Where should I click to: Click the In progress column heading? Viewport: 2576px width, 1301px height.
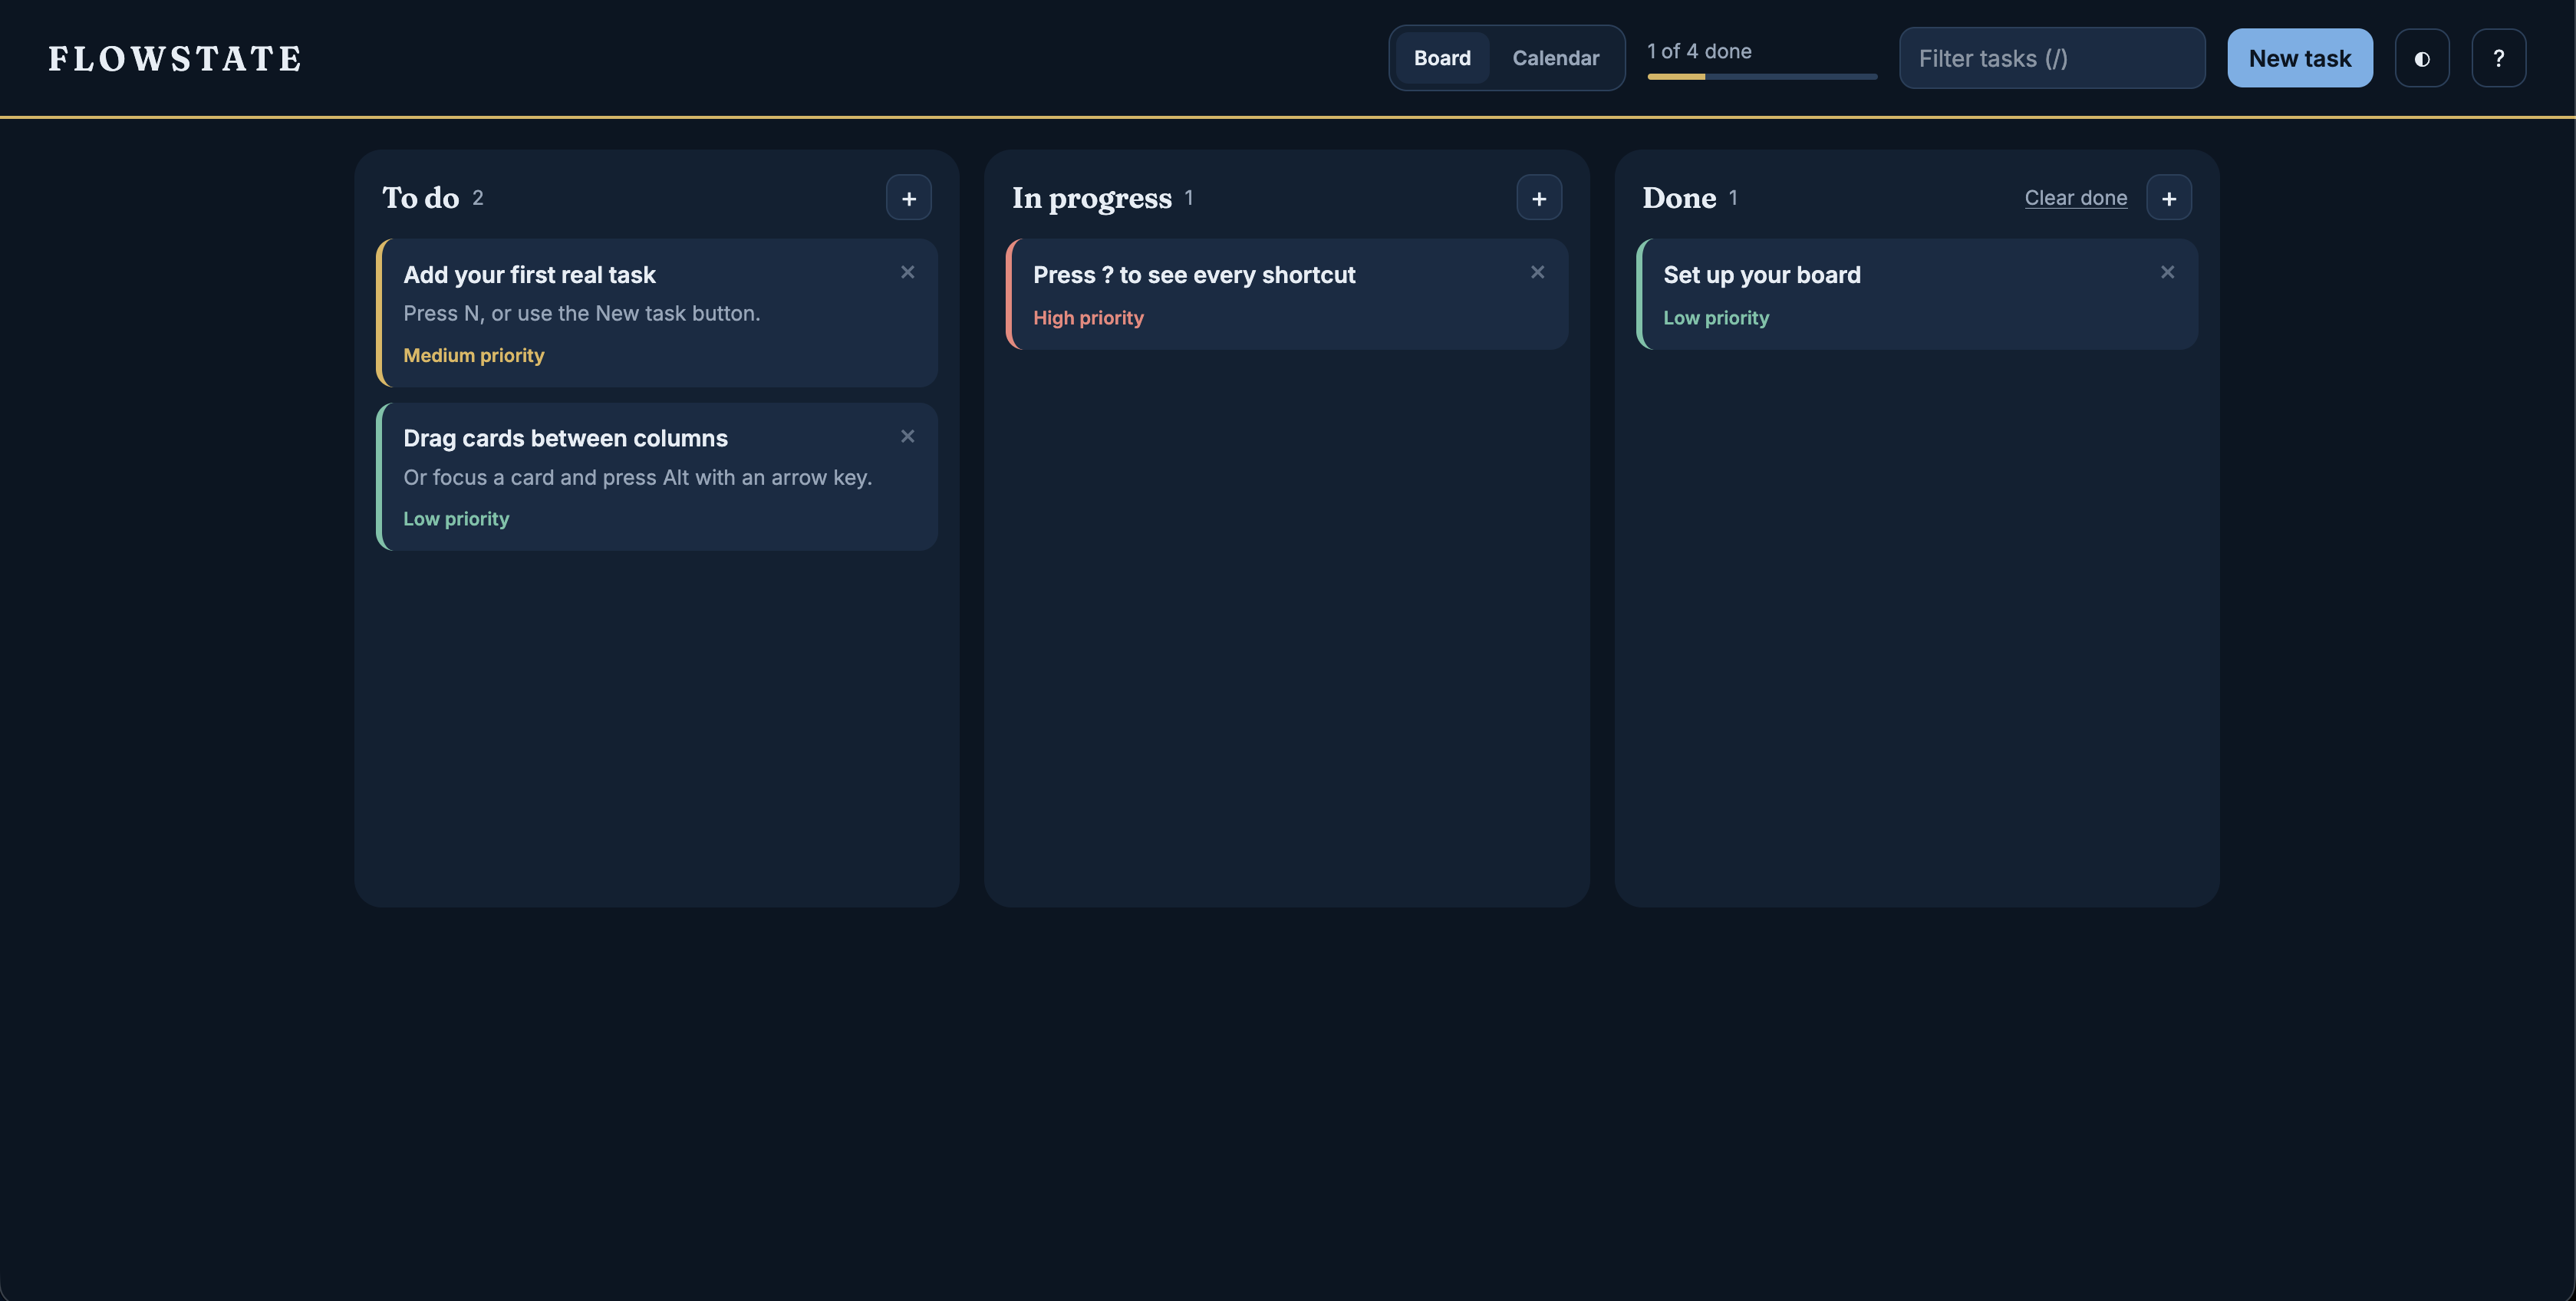(x=1092, y=198)
